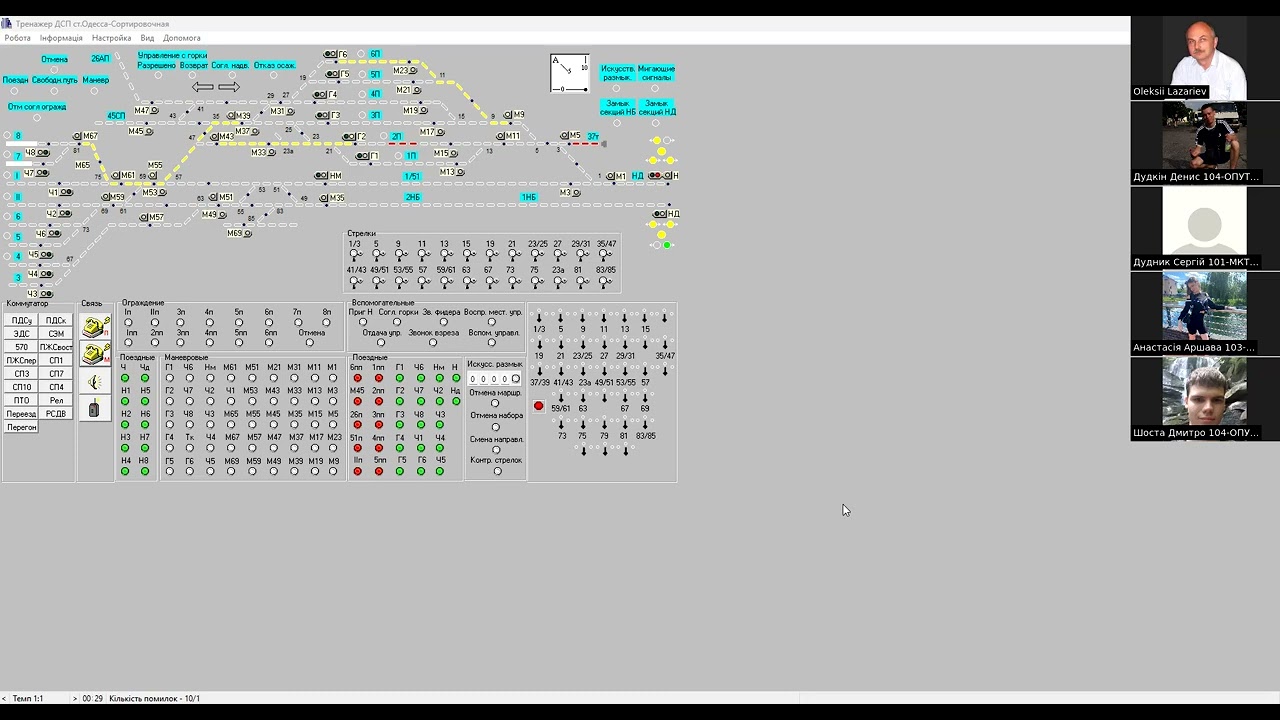This screenshot has height=720, width=1280.
Task: Click signal M61 on the track diagram
Action: (x=123, y=175)
